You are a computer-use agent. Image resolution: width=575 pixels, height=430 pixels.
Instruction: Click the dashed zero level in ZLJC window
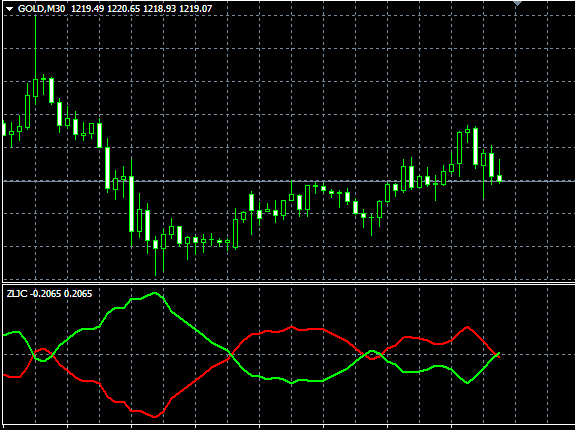288,354
